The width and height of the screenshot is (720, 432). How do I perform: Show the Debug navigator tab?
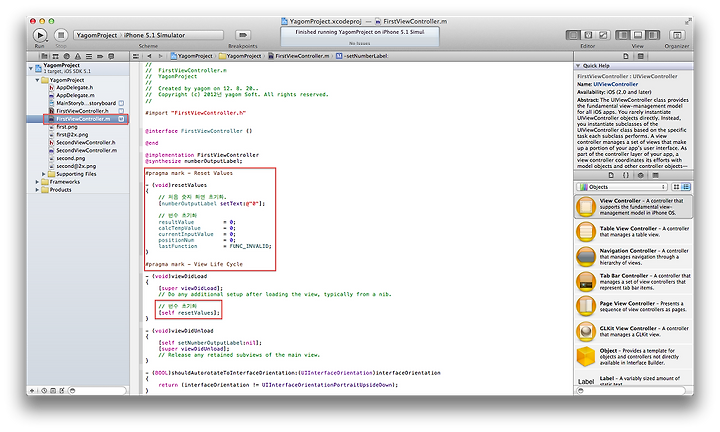click(89, 56)
